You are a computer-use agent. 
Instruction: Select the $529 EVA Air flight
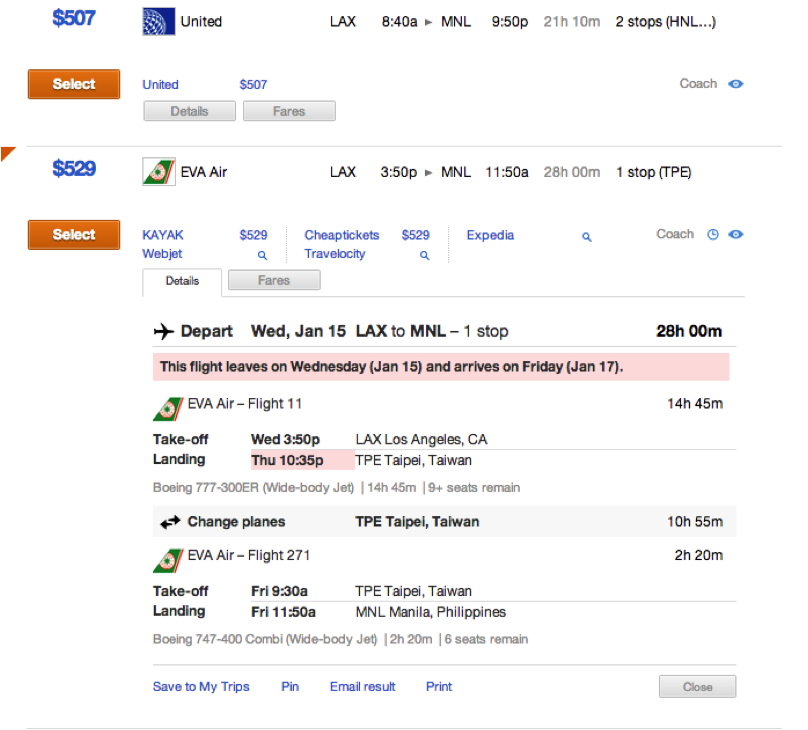[x=74, y=235]
